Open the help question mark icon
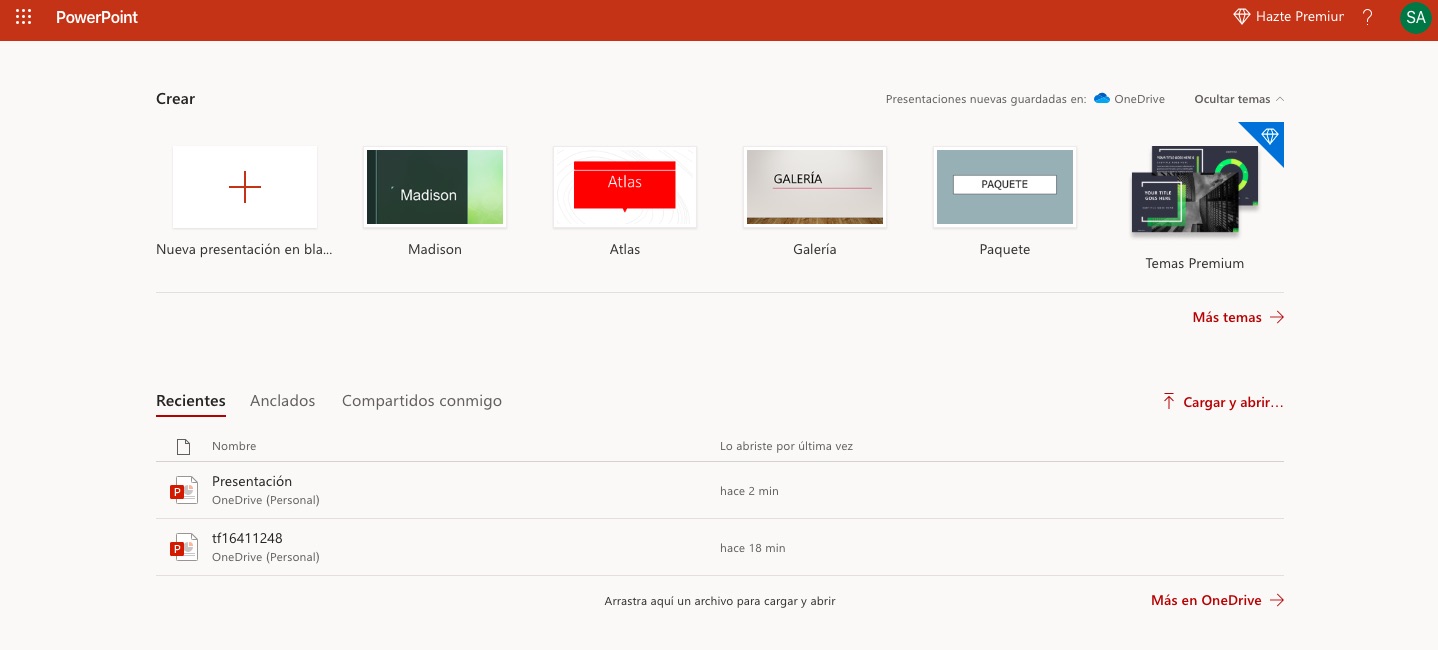1438x650 pixels. pos(1368,17)
